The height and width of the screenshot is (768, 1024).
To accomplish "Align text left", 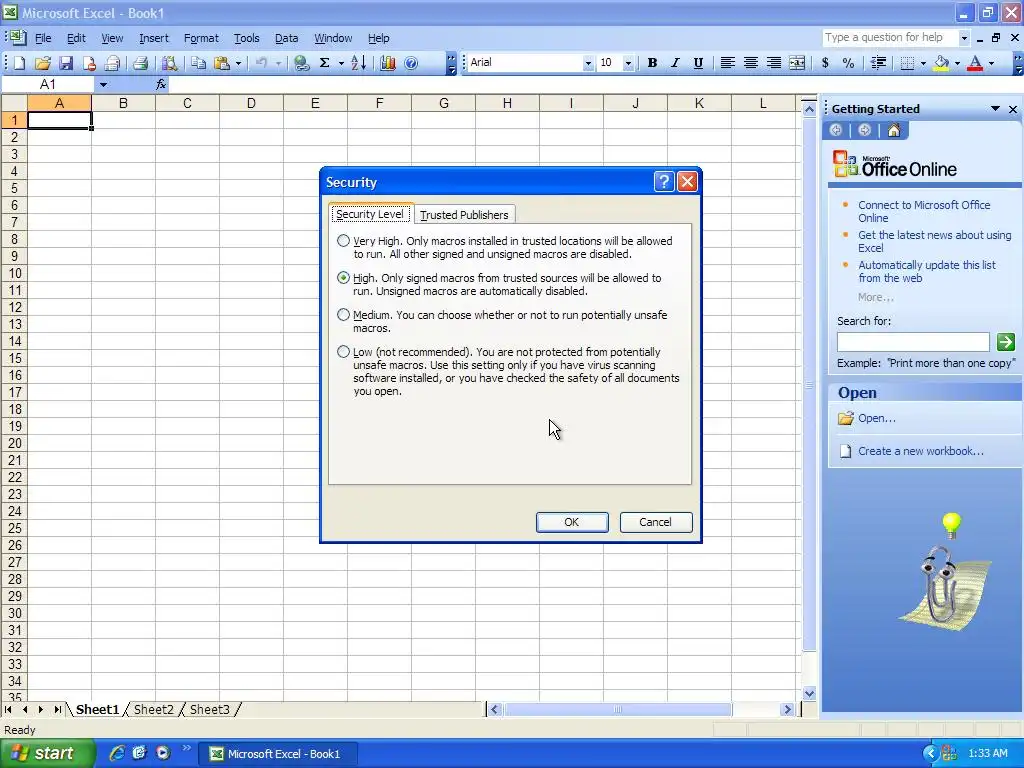I will tap(727, 63).
